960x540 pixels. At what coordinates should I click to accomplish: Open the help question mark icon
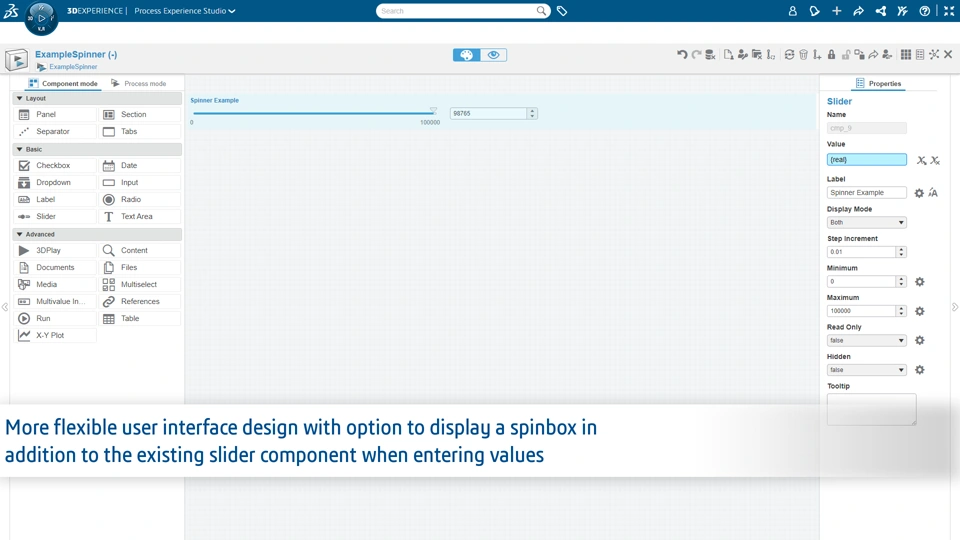point(924,11)
